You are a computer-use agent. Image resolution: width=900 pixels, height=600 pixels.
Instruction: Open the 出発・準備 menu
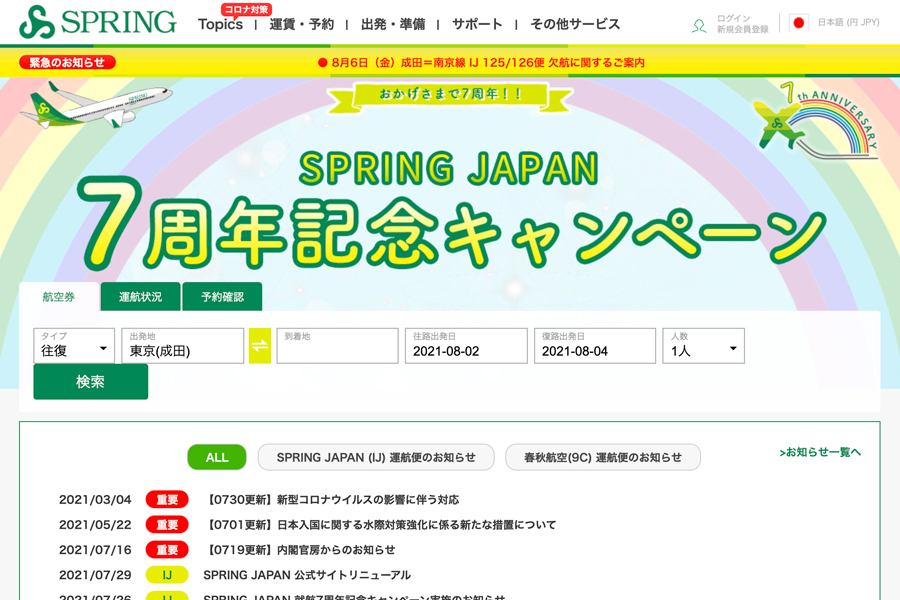click(x=393, y=24)
